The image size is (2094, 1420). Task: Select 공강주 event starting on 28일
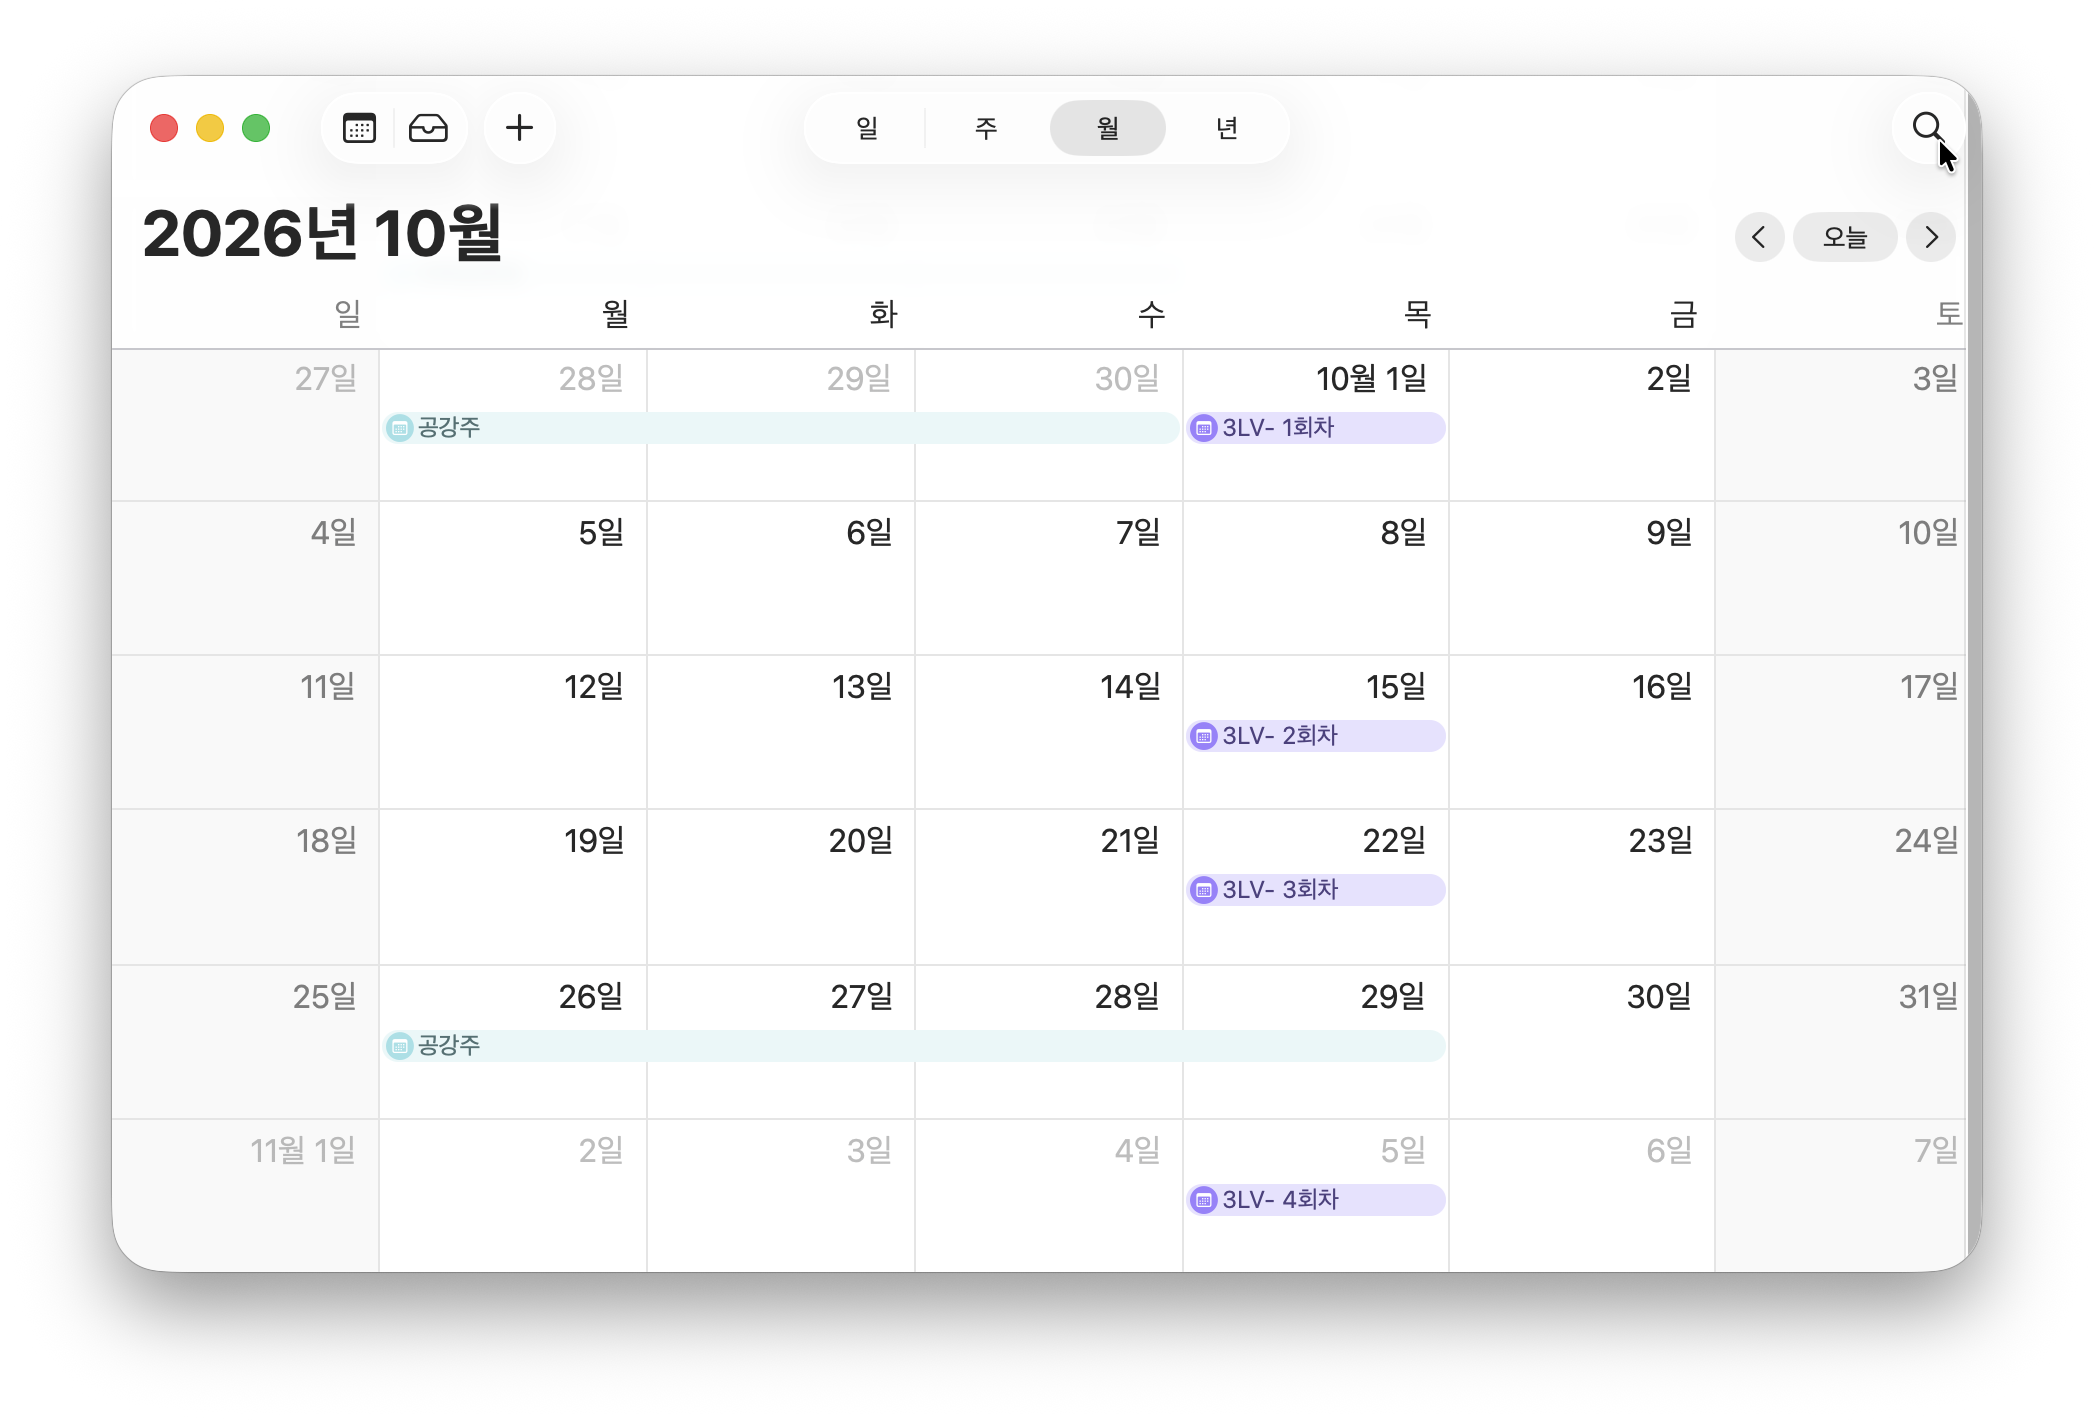click(x=781, y=428)
